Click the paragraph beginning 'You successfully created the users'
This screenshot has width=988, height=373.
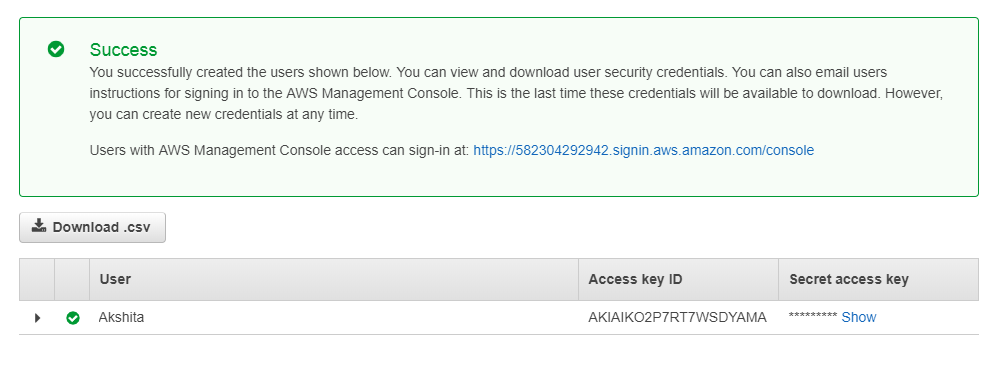click(516, 94)
